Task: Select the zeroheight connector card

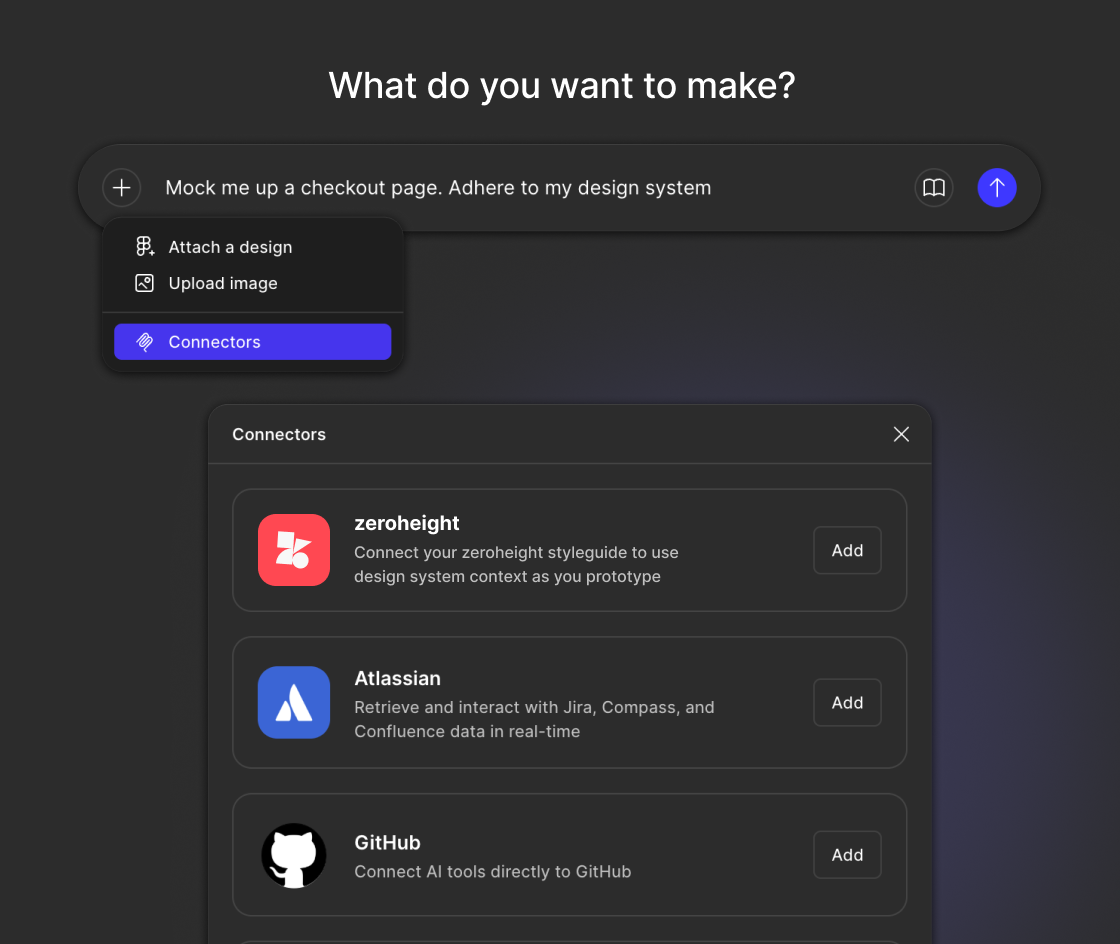Action: [570, 550]
